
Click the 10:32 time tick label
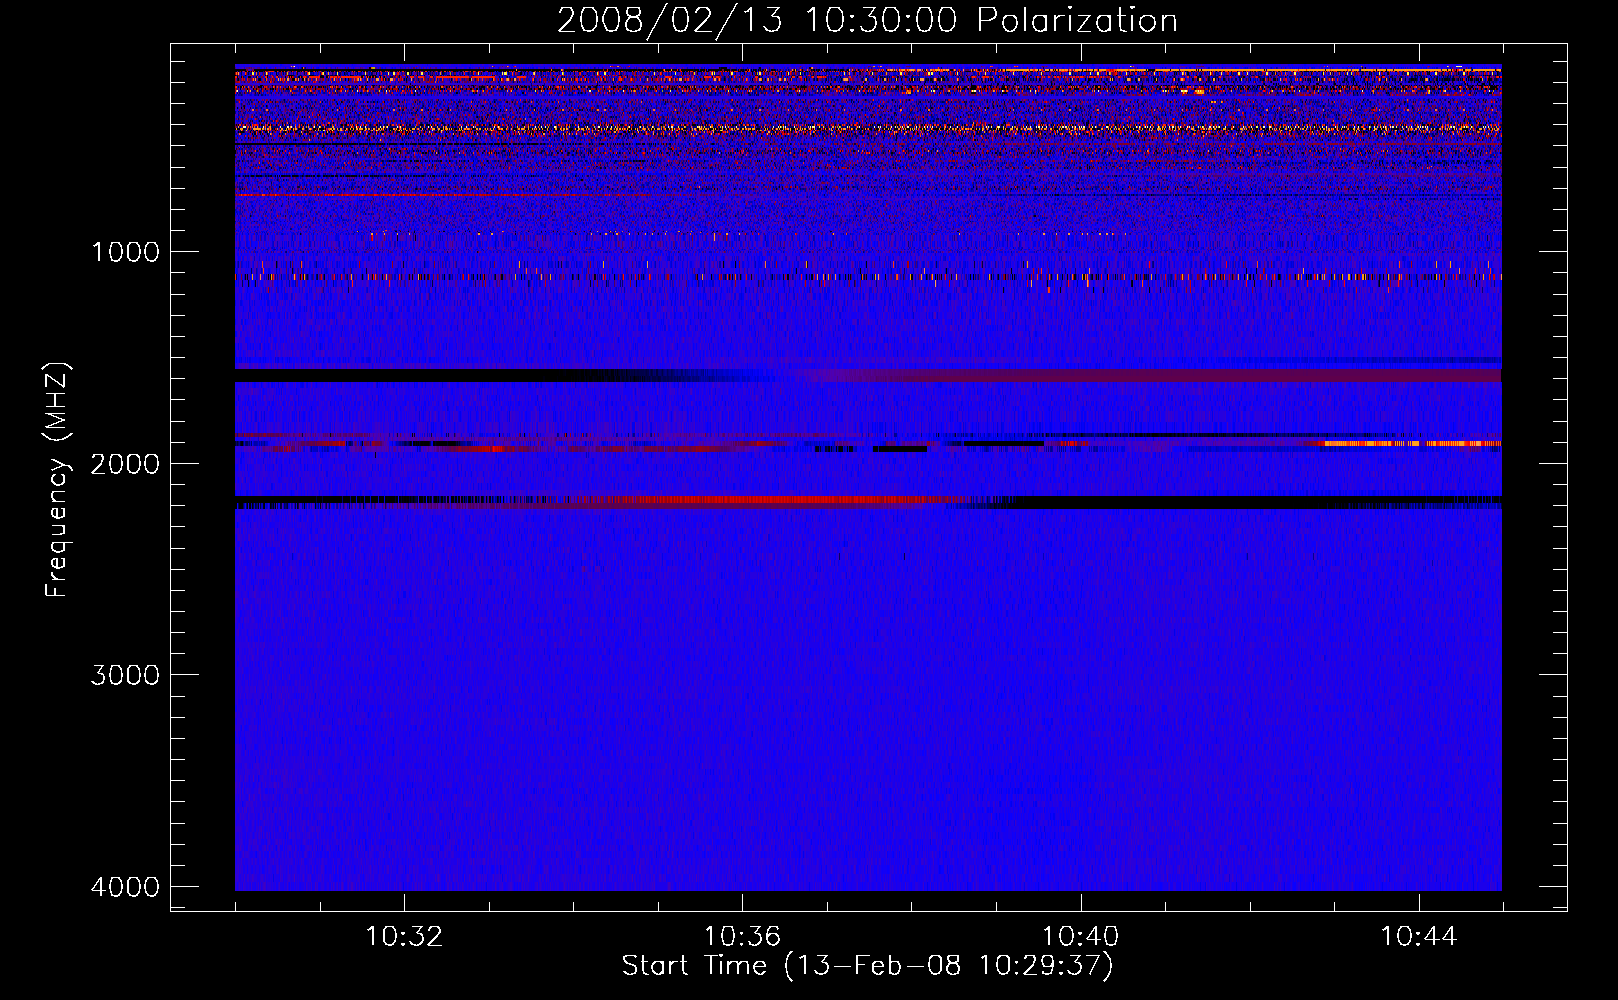coord(404,937)
